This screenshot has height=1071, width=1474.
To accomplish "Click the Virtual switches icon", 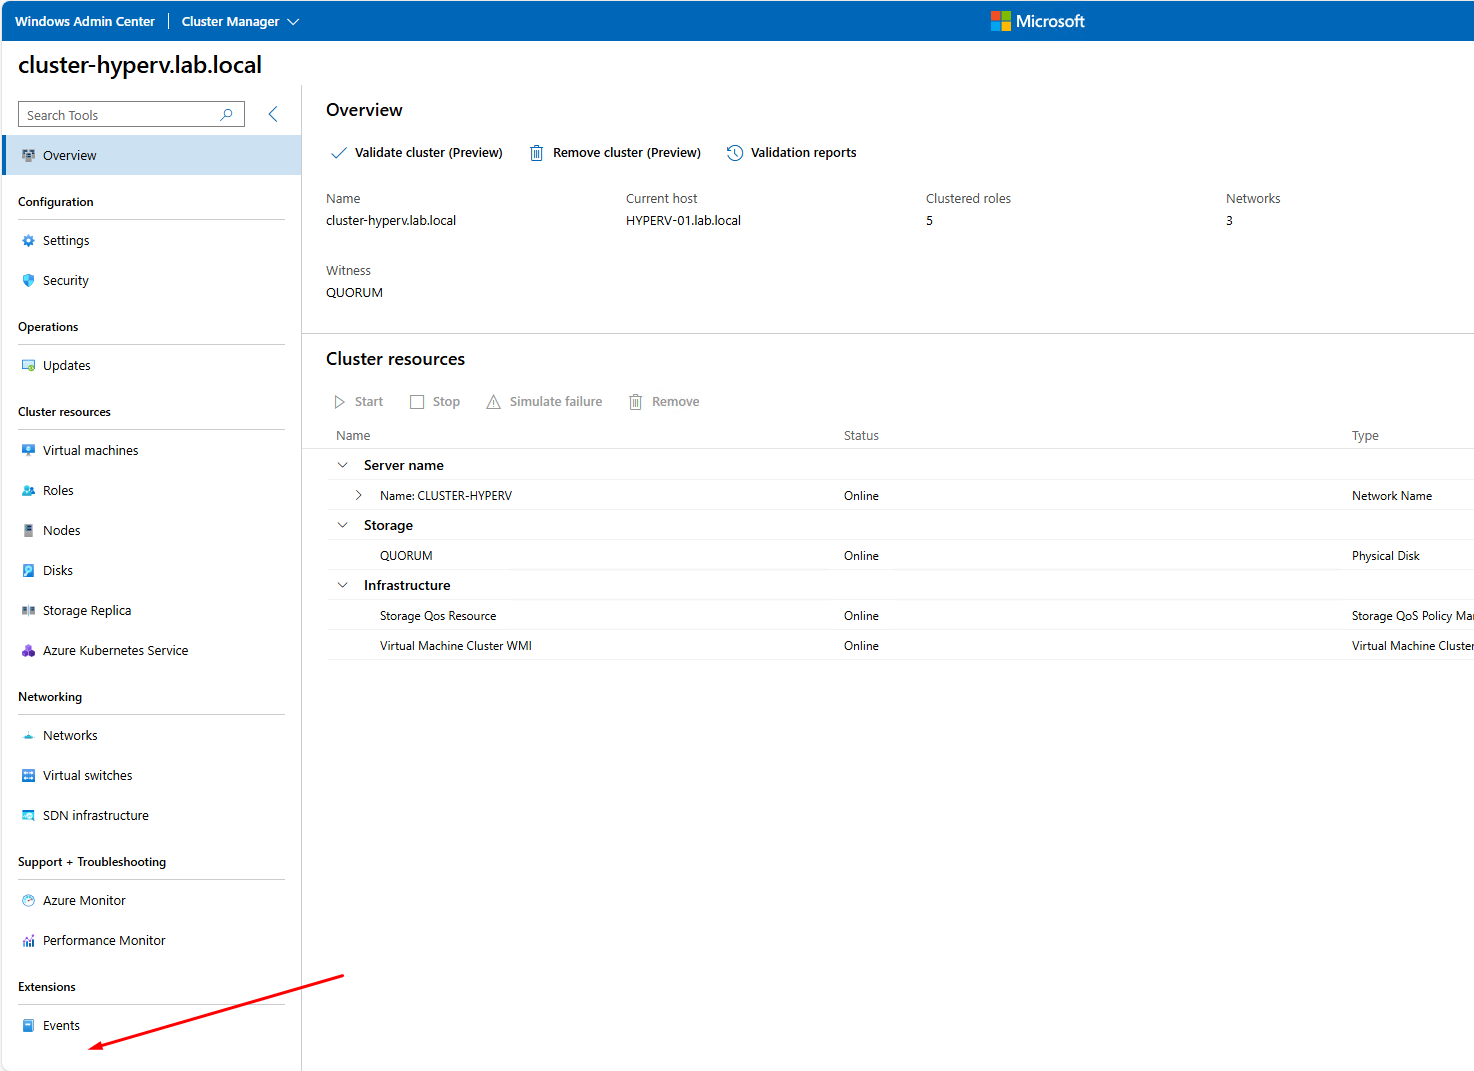I will tap(28, 776).
